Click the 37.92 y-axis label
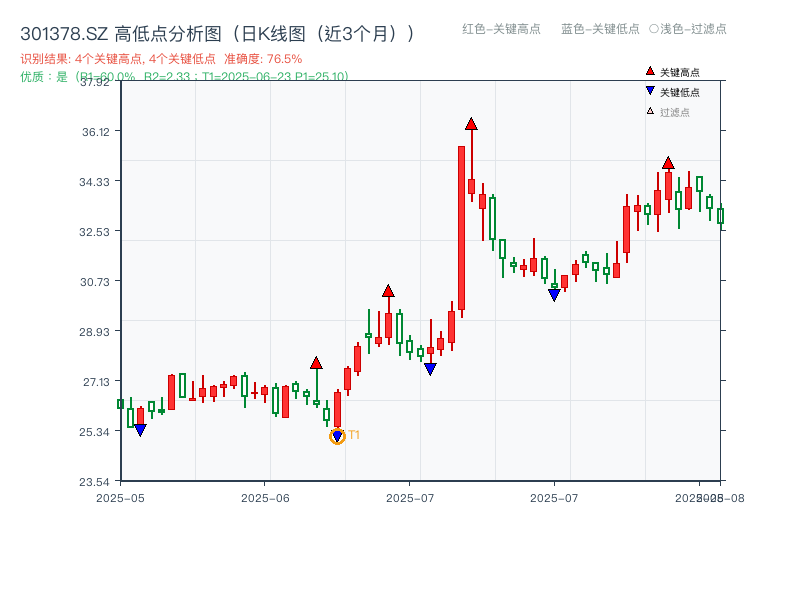The height and width of the screenshot is (600, 800). click(95, 84)
